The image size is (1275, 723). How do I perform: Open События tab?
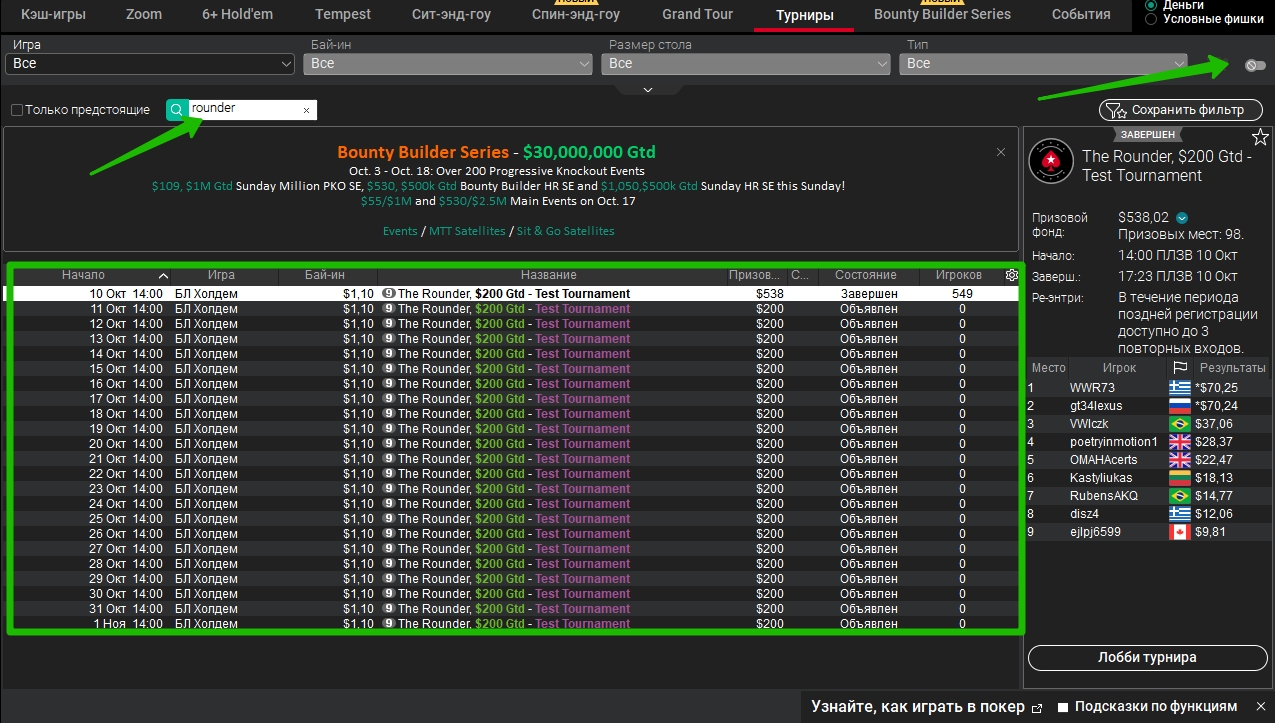point(1081,14)
